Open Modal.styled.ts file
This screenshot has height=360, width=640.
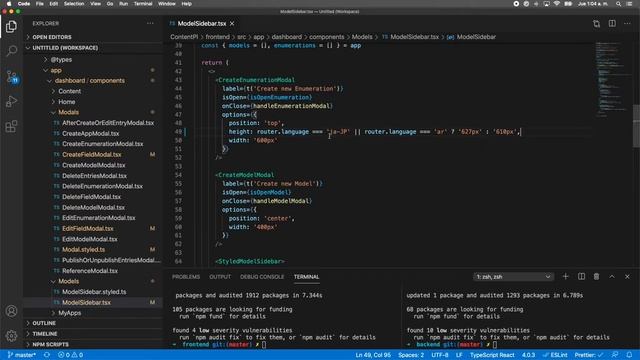pos(83,250)
